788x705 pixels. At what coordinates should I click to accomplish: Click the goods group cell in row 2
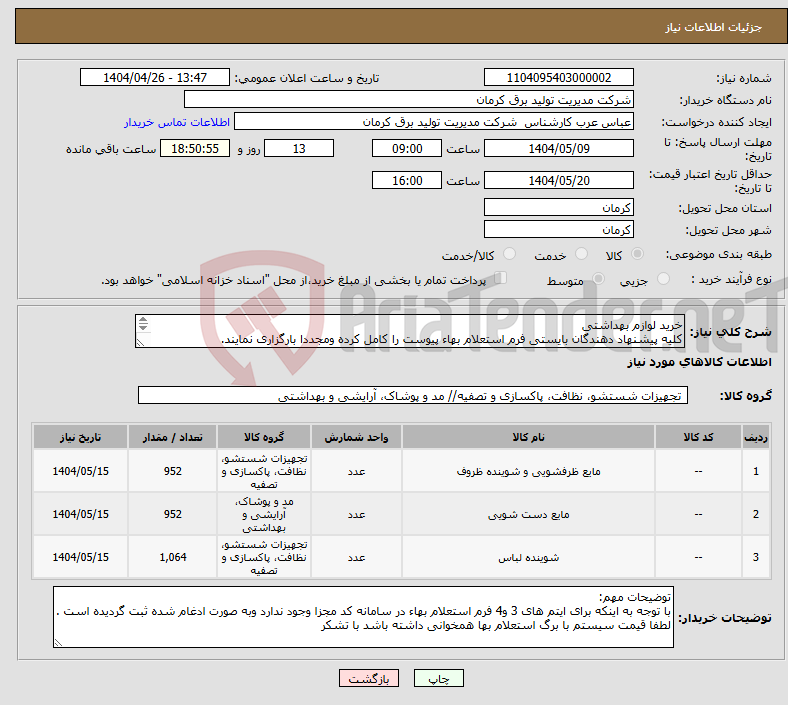[264, 515]
